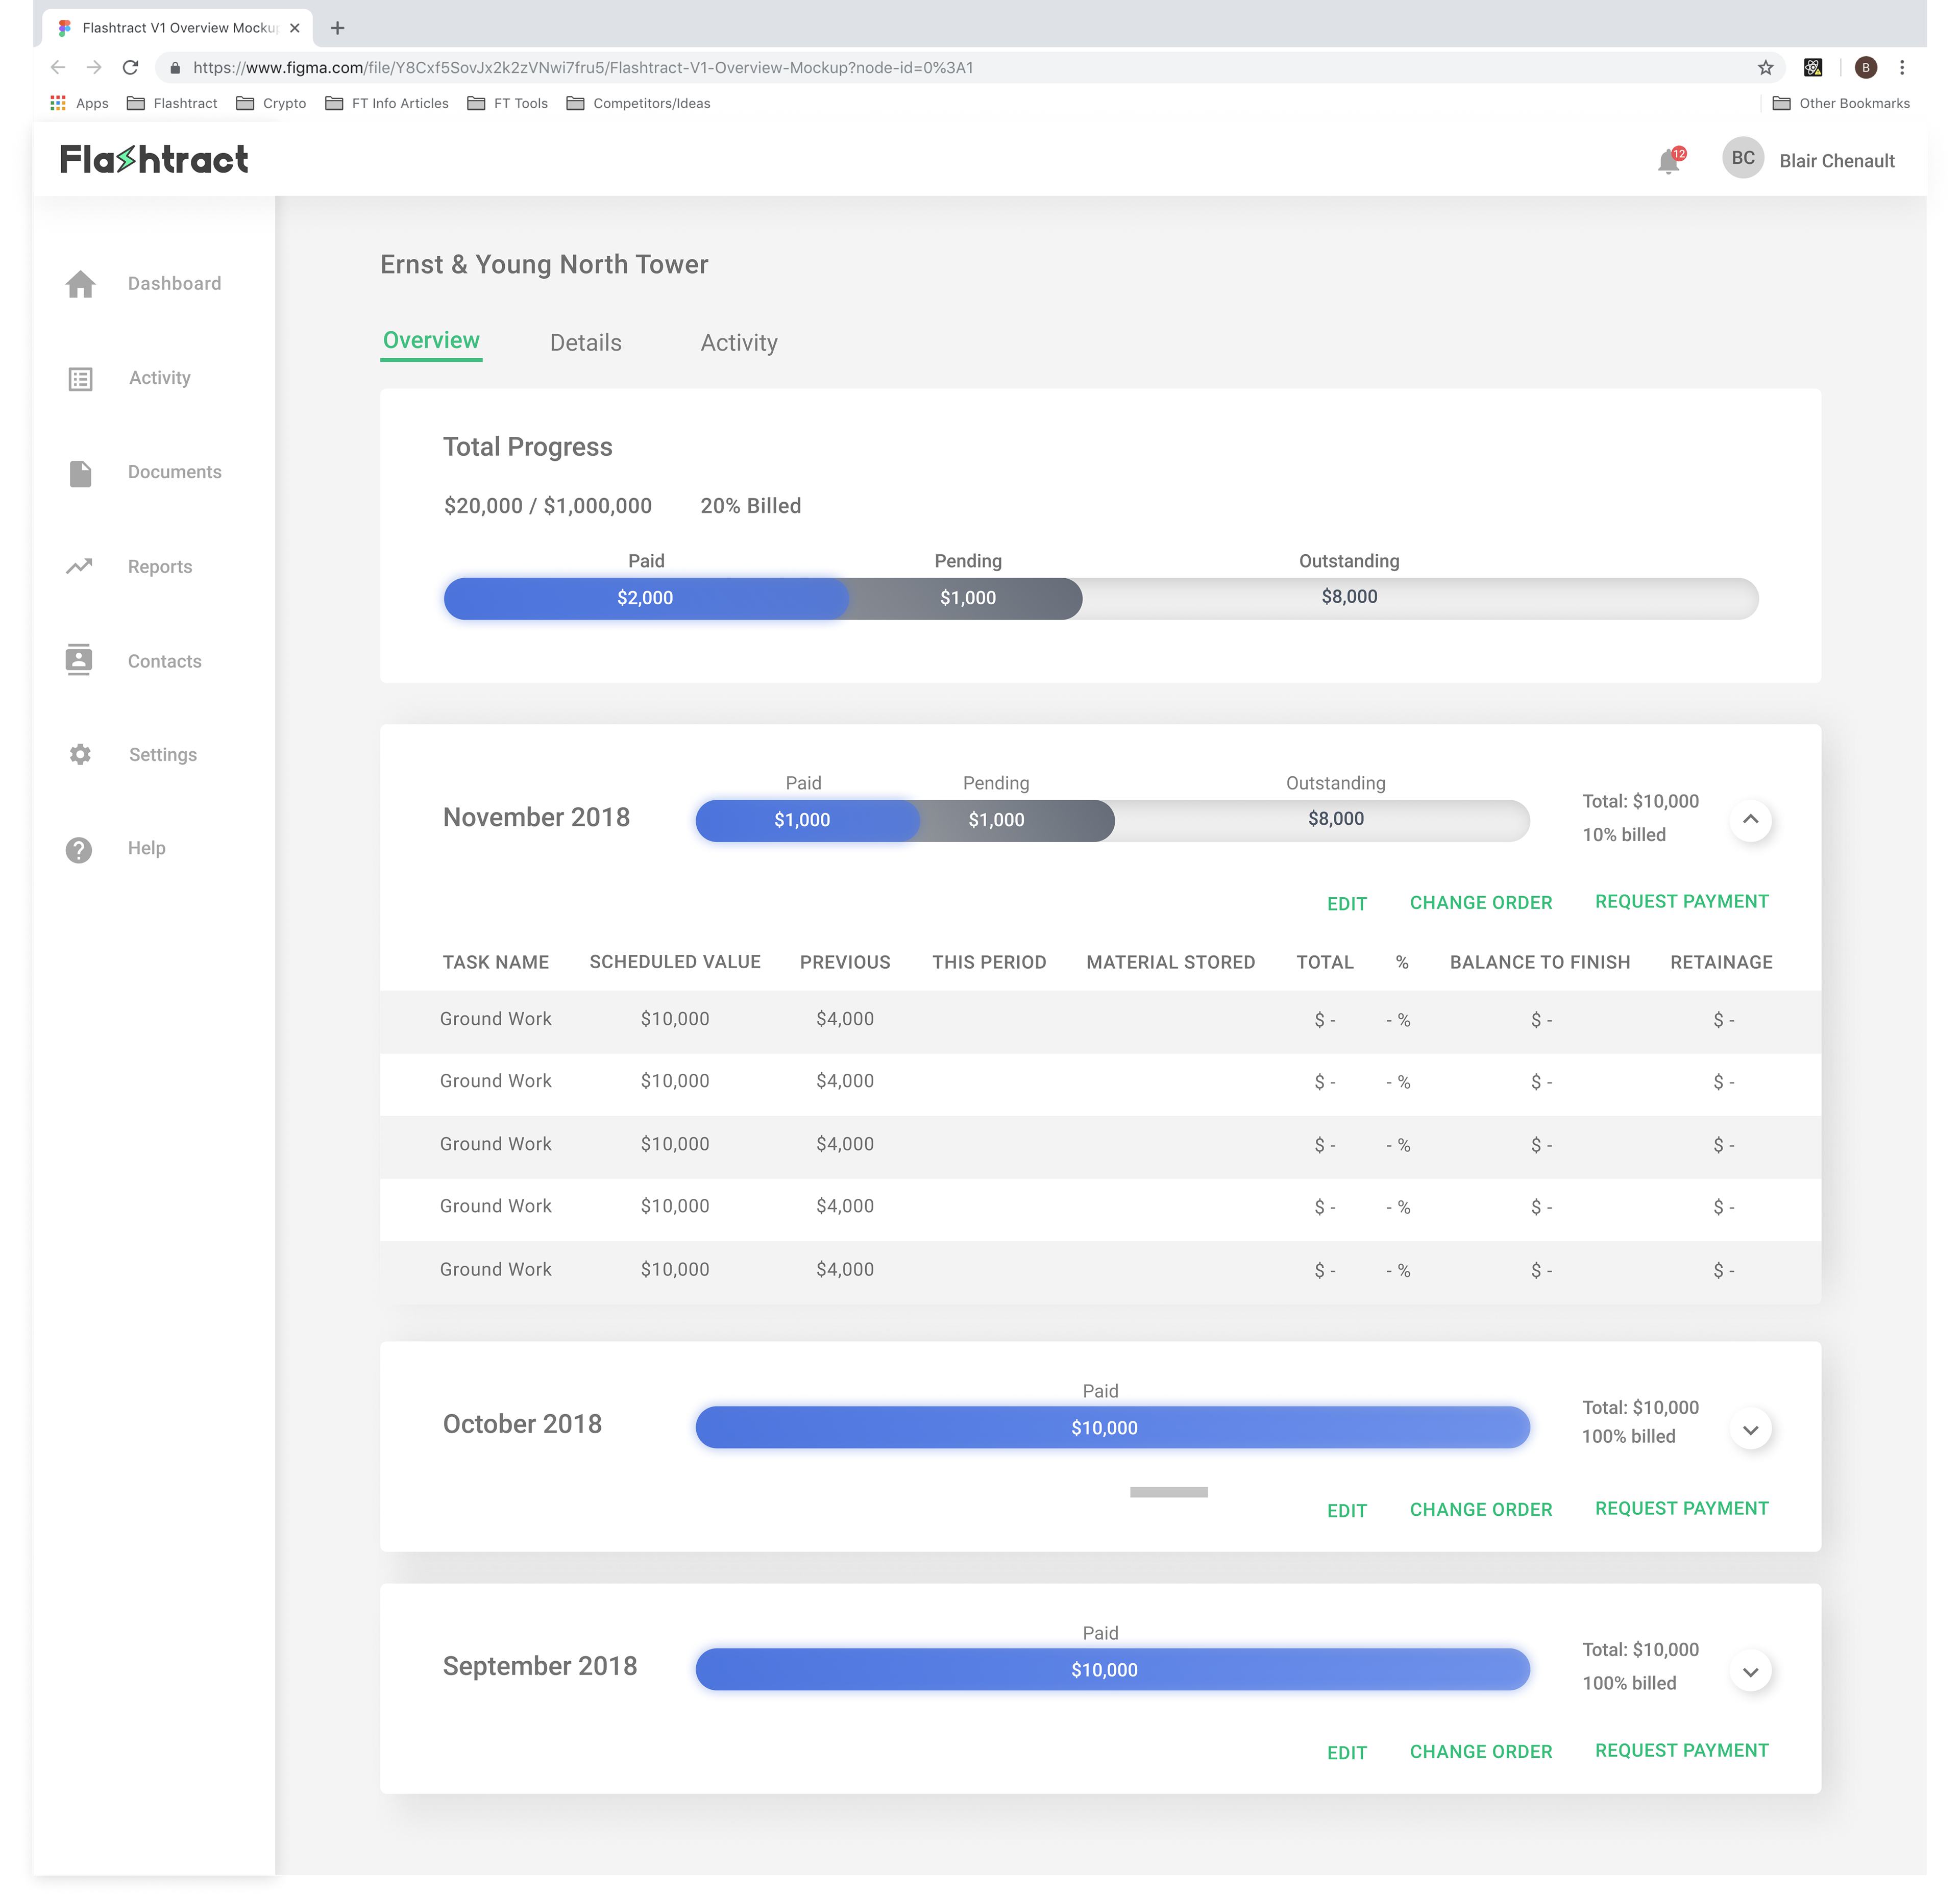Bookmark the page with the star icon
1960x1896 pixels.
coord(1765,68)
